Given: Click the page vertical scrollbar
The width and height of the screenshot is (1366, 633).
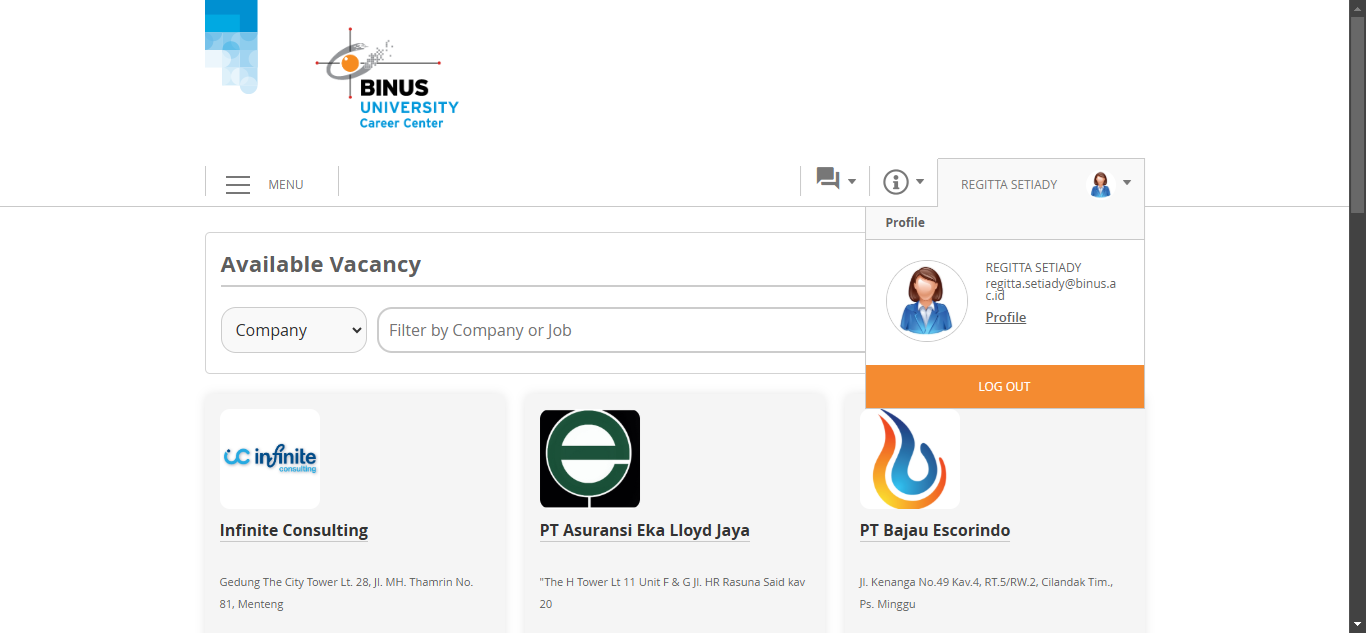Looking at the screenshot, I should pos(1357,300).
